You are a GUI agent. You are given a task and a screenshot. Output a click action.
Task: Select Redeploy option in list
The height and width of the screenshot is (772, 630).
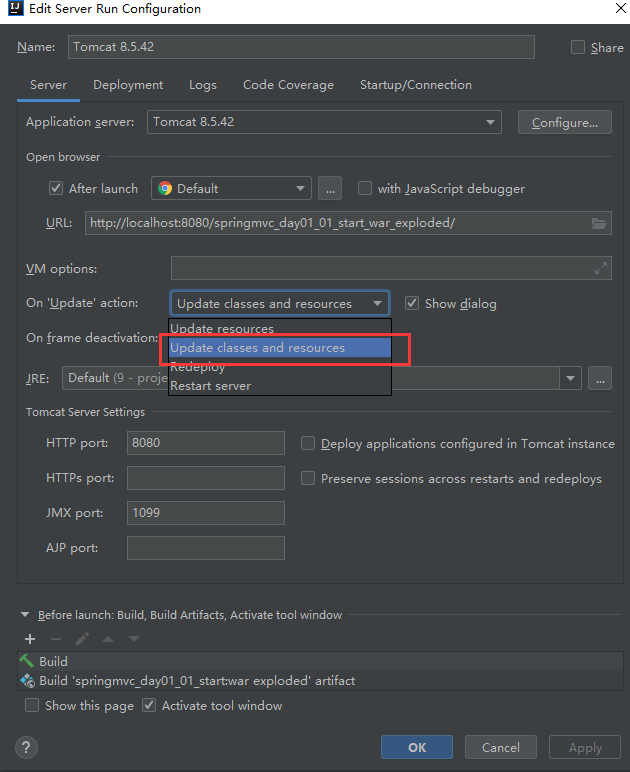pyautogui.click(x=280, y=367)
